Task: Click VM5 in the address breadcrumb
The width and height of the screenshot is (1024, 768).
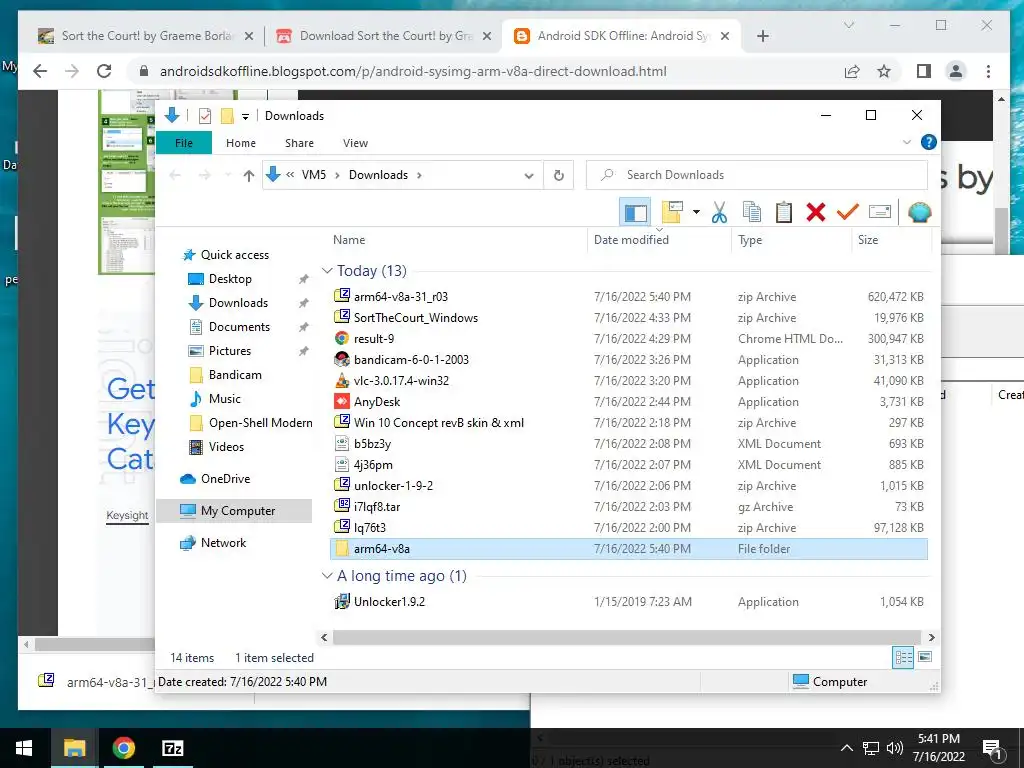Action: [313, 175]
